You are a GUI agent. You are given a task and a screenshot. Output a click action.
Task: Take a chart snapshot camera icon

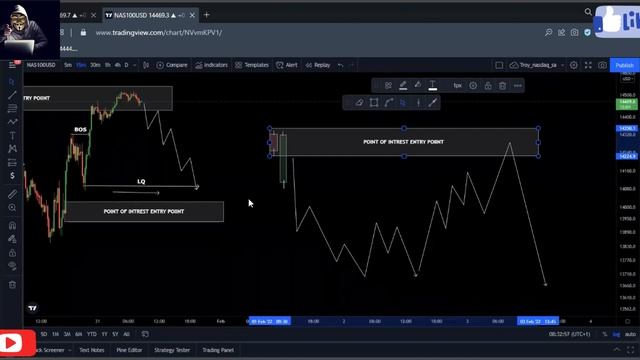pos(602,65)
